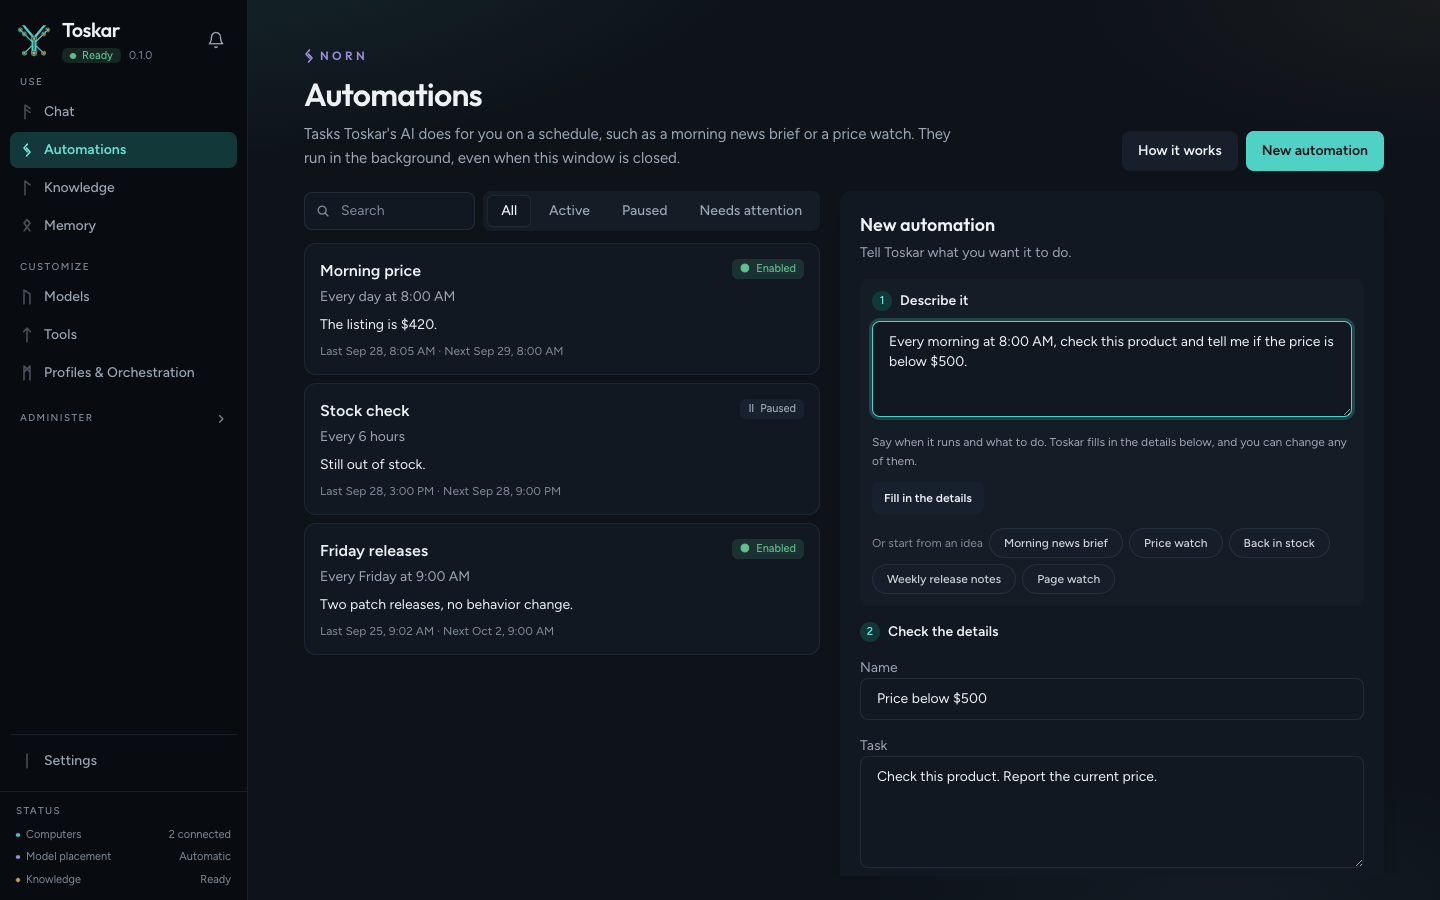Image resolution: width=1440 pixels, height=900 pixels.
Task: Switch to the Paused filter tab
Action: click(644, 211)
